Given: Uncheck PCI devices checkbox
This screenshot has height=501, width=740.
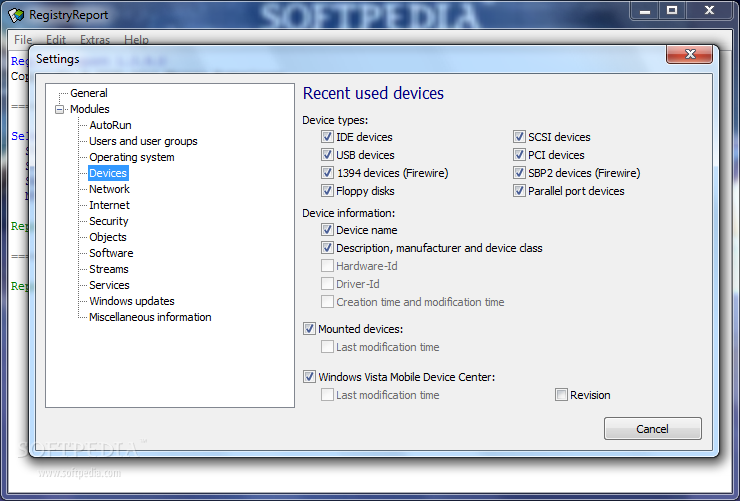Looking at the screenshot, I should pos(519,155).
